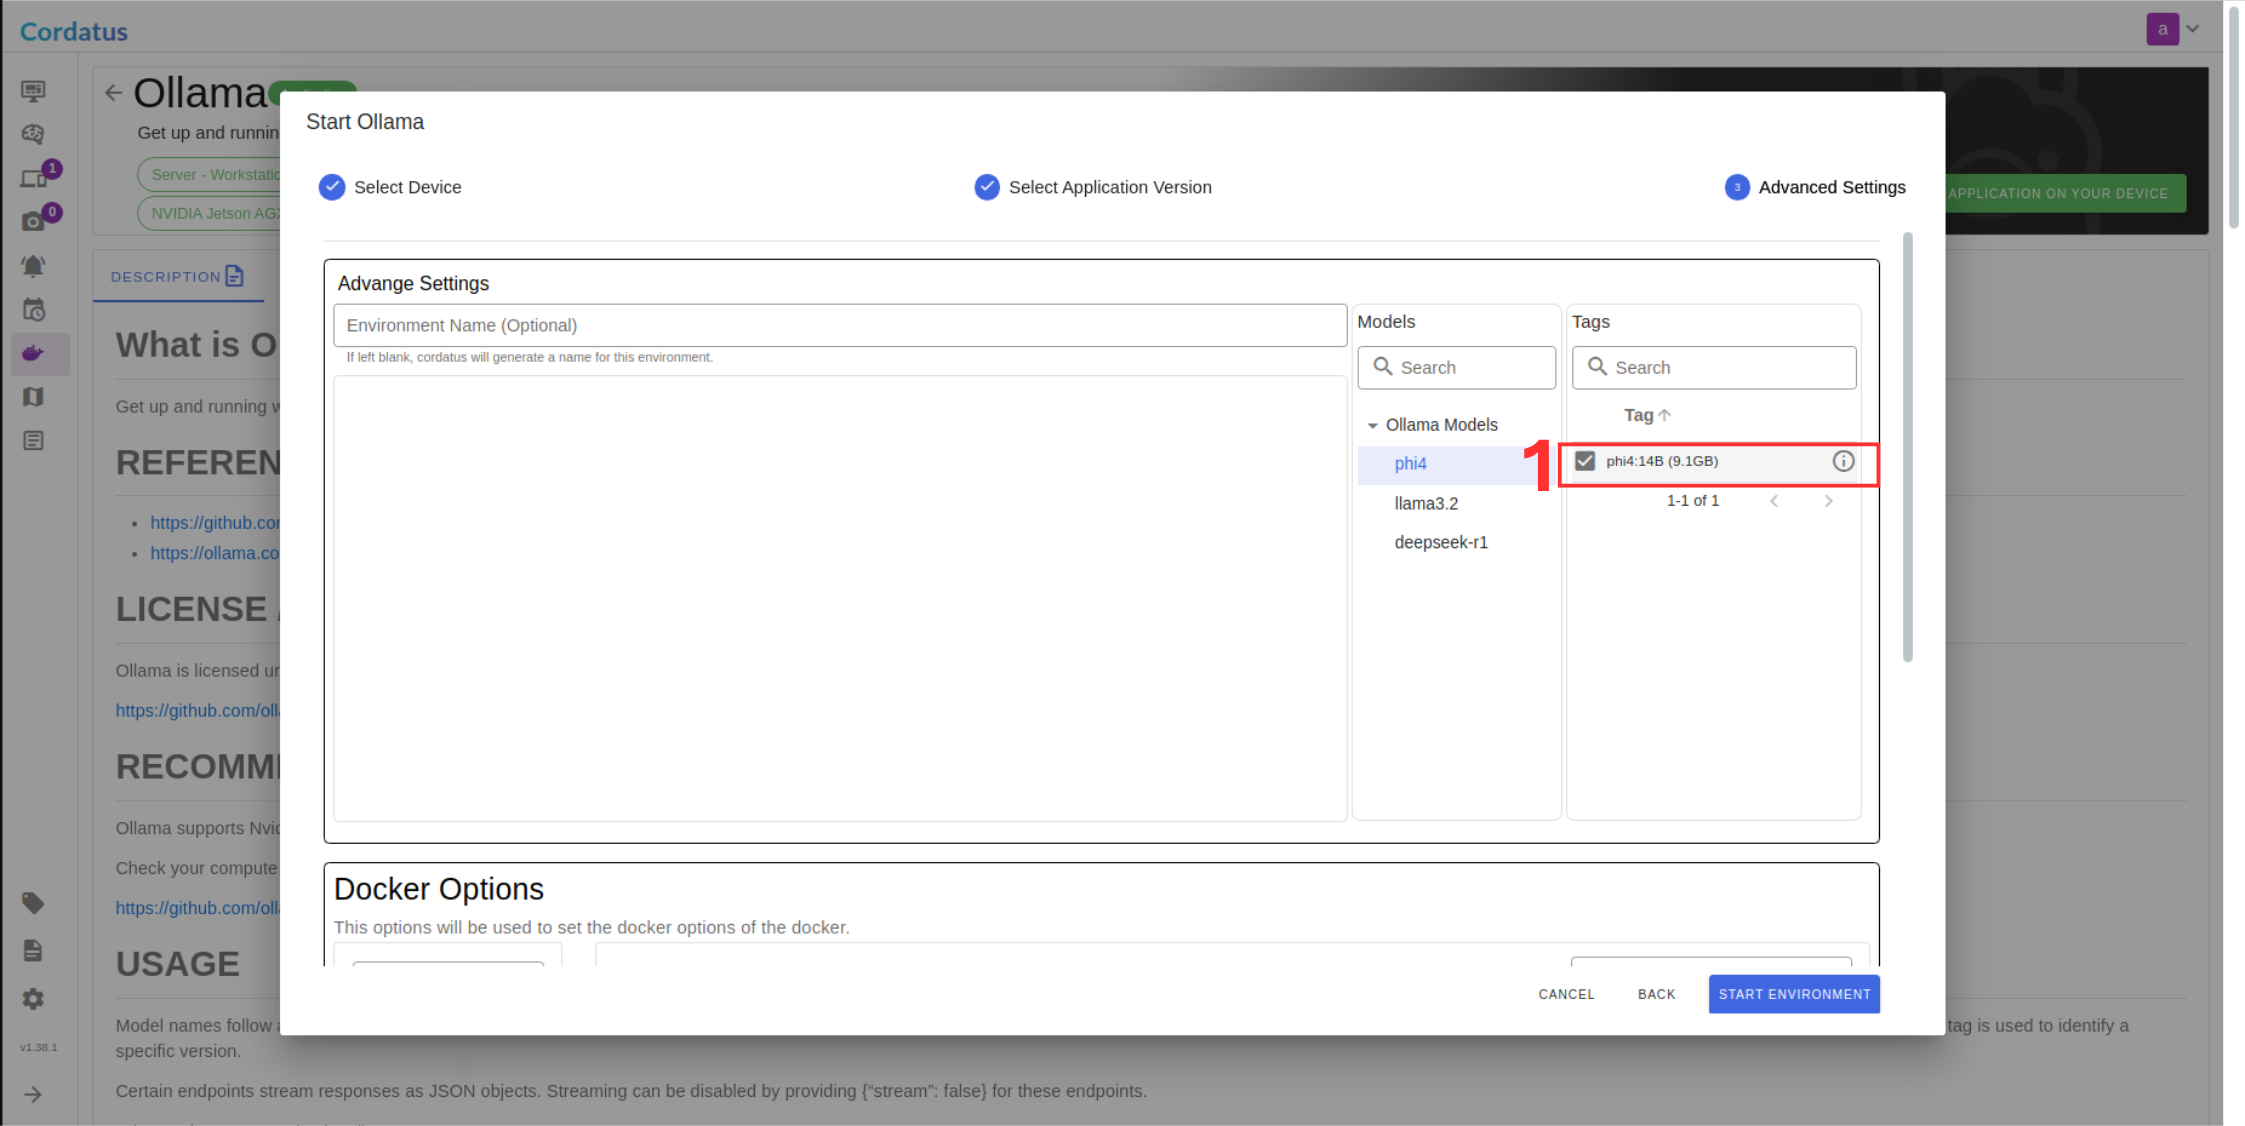
Task: Open the user account dropdown chevron
Action: pos(2193,29)
